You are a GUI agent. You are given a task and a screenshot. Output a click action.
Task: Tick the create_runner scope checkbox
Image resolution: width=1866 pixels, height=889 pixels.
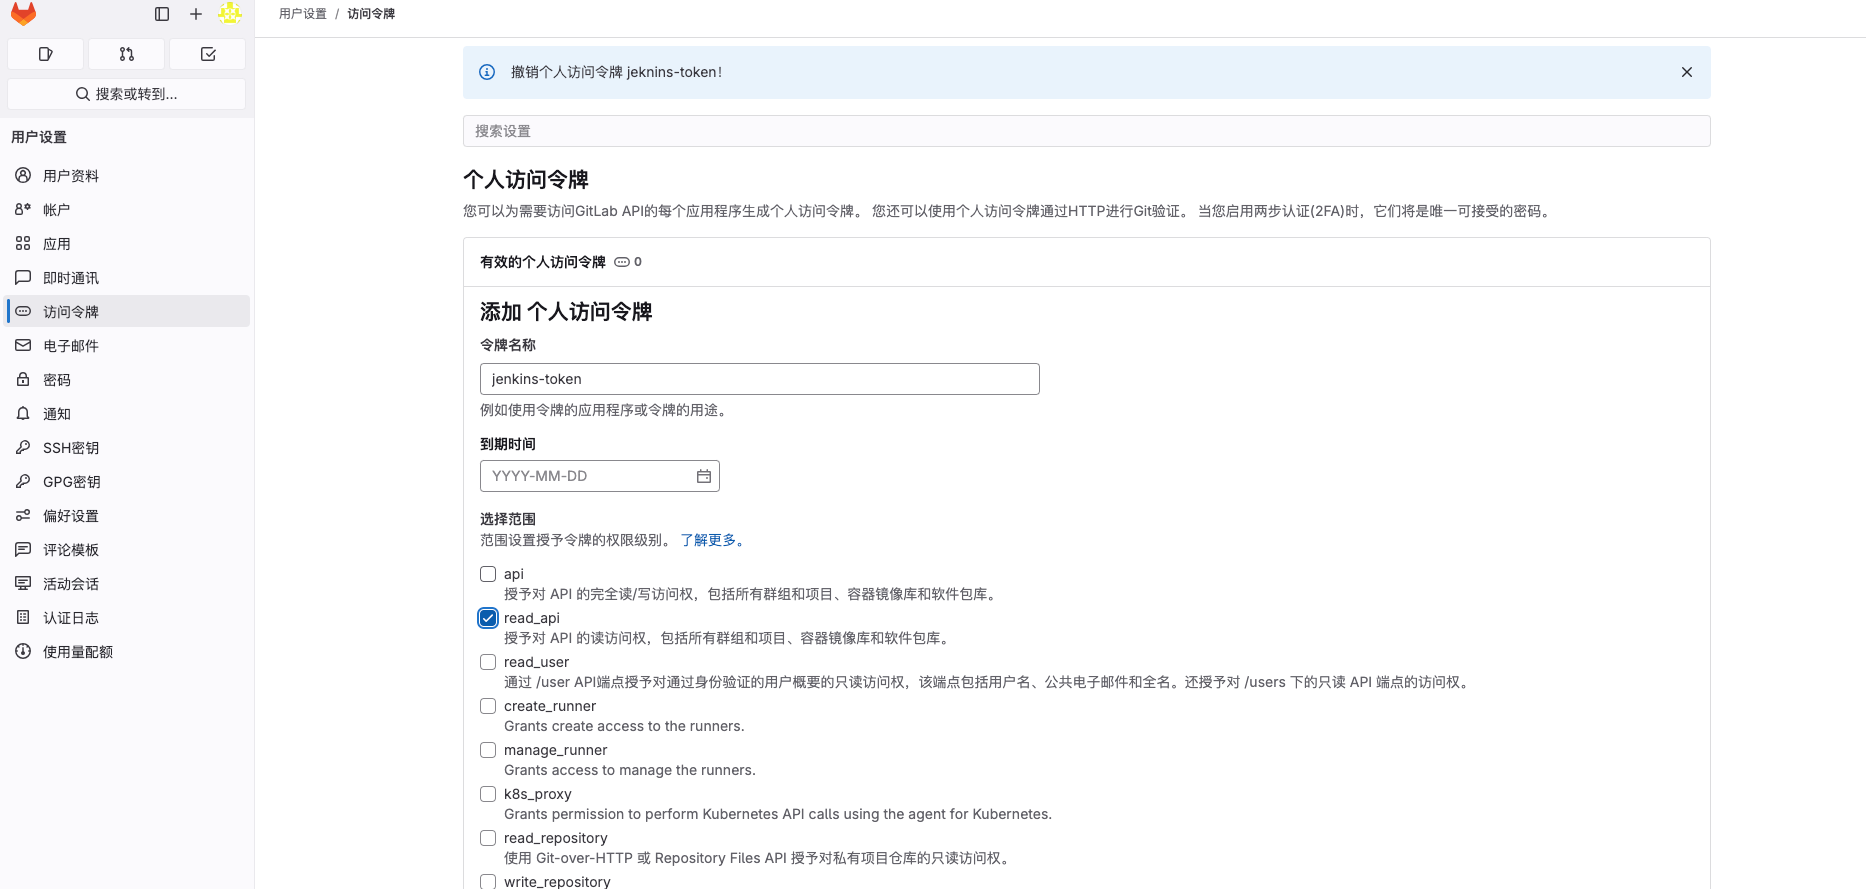coord(488,706)
